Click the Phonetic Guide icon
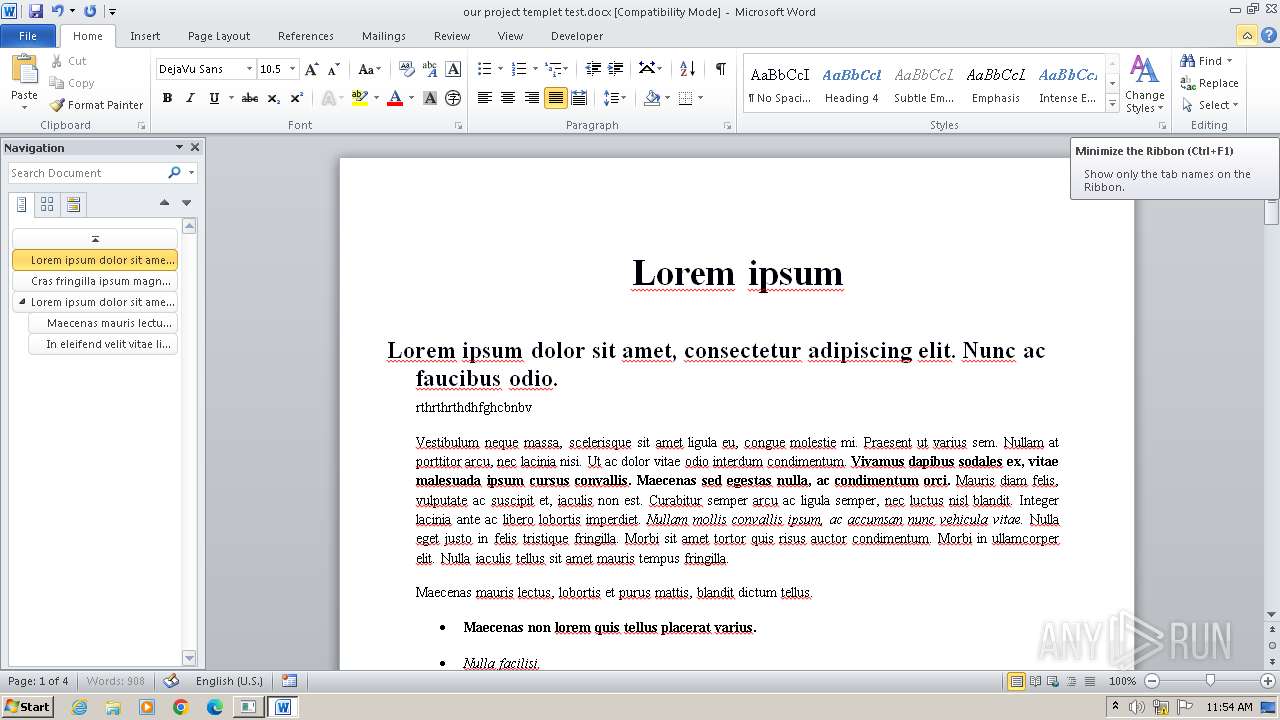The image size is (1280, 720). pos(430,69)
